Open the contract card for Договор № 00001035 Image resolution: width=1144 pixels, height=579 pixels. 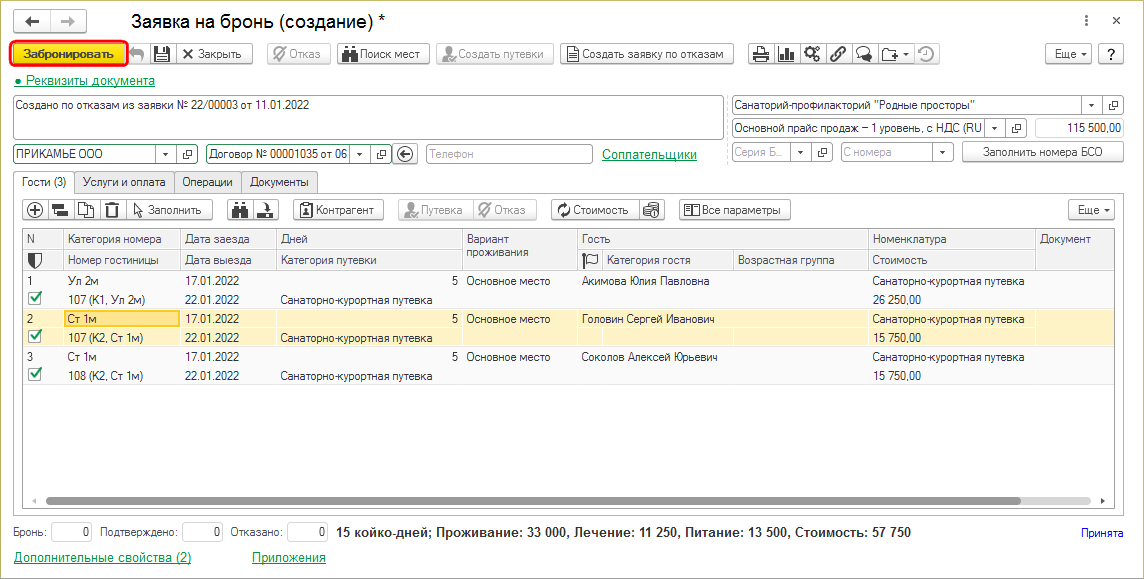[381, 154]
